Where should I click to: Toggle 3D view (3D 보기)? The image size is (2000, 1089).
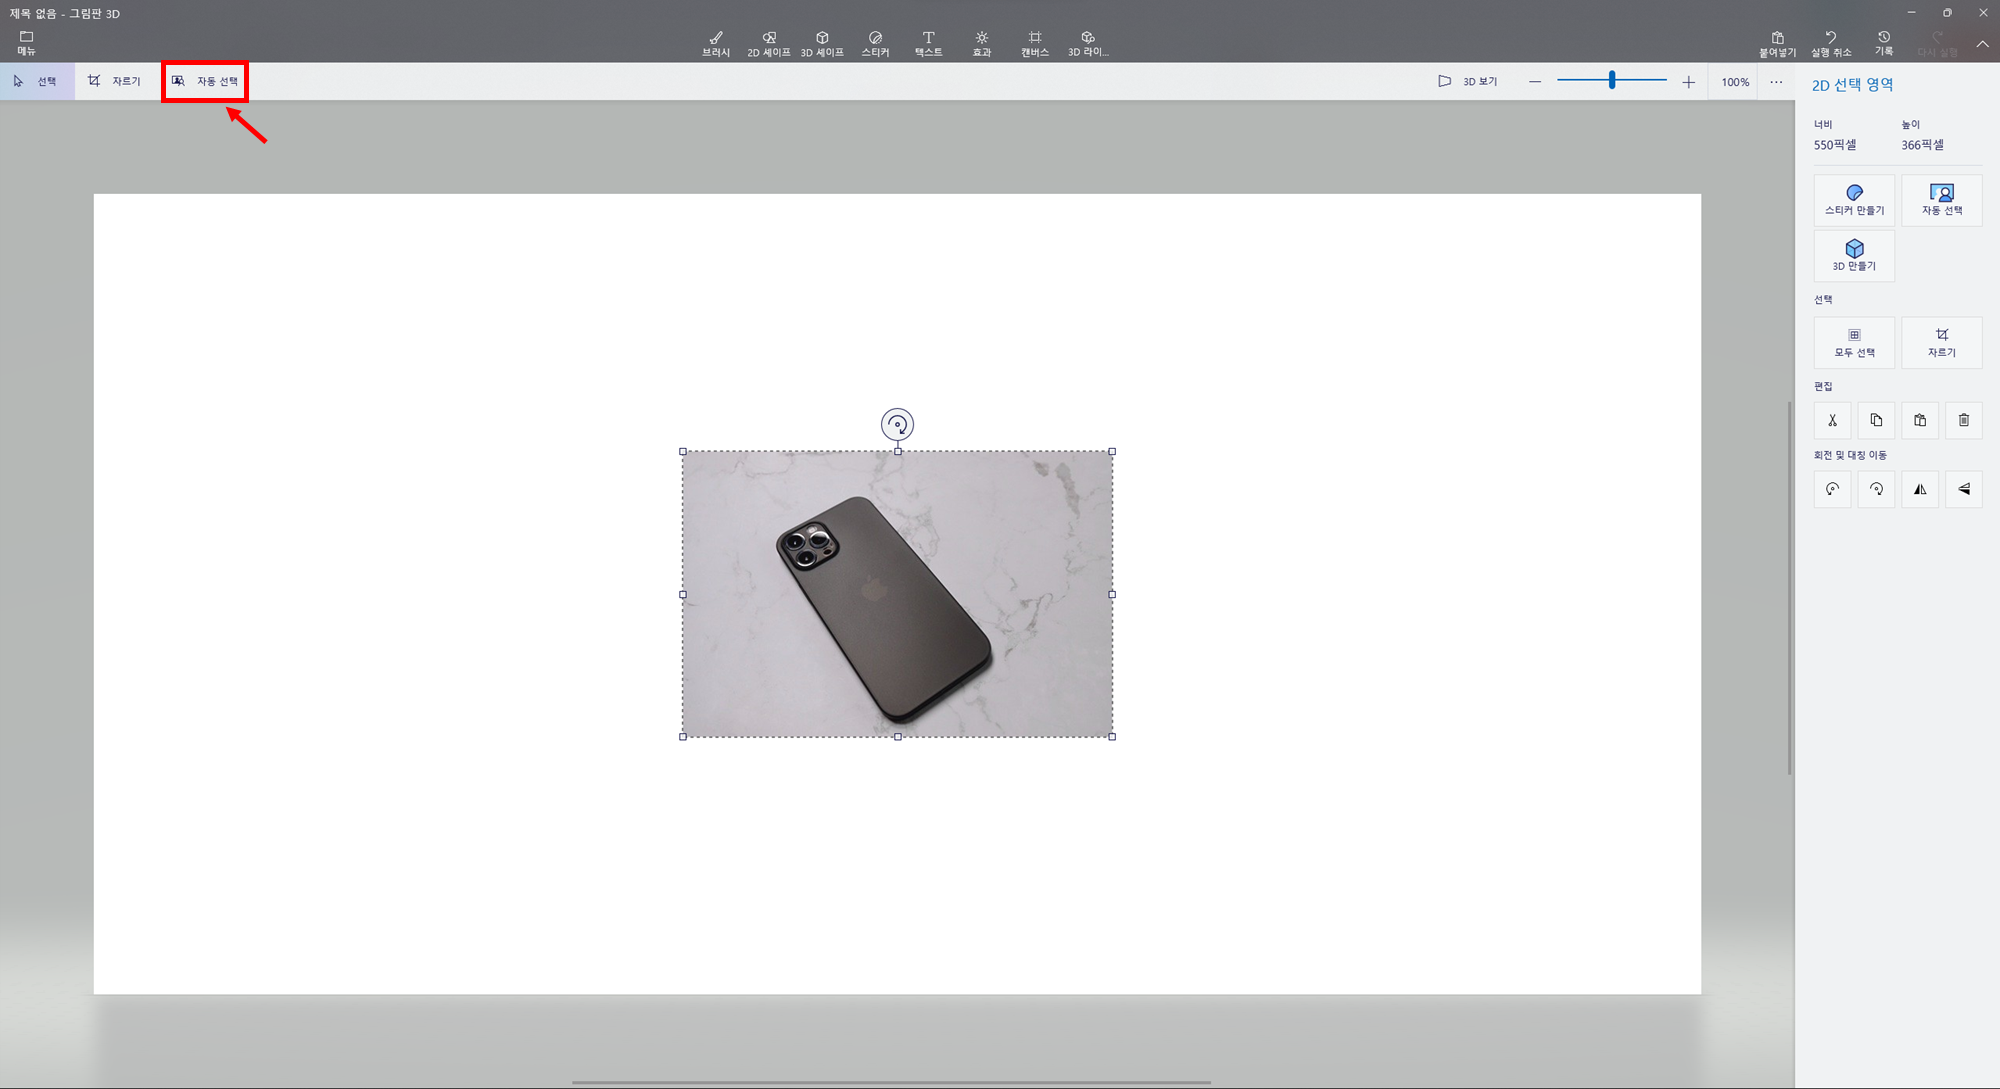pos(1467,81)
